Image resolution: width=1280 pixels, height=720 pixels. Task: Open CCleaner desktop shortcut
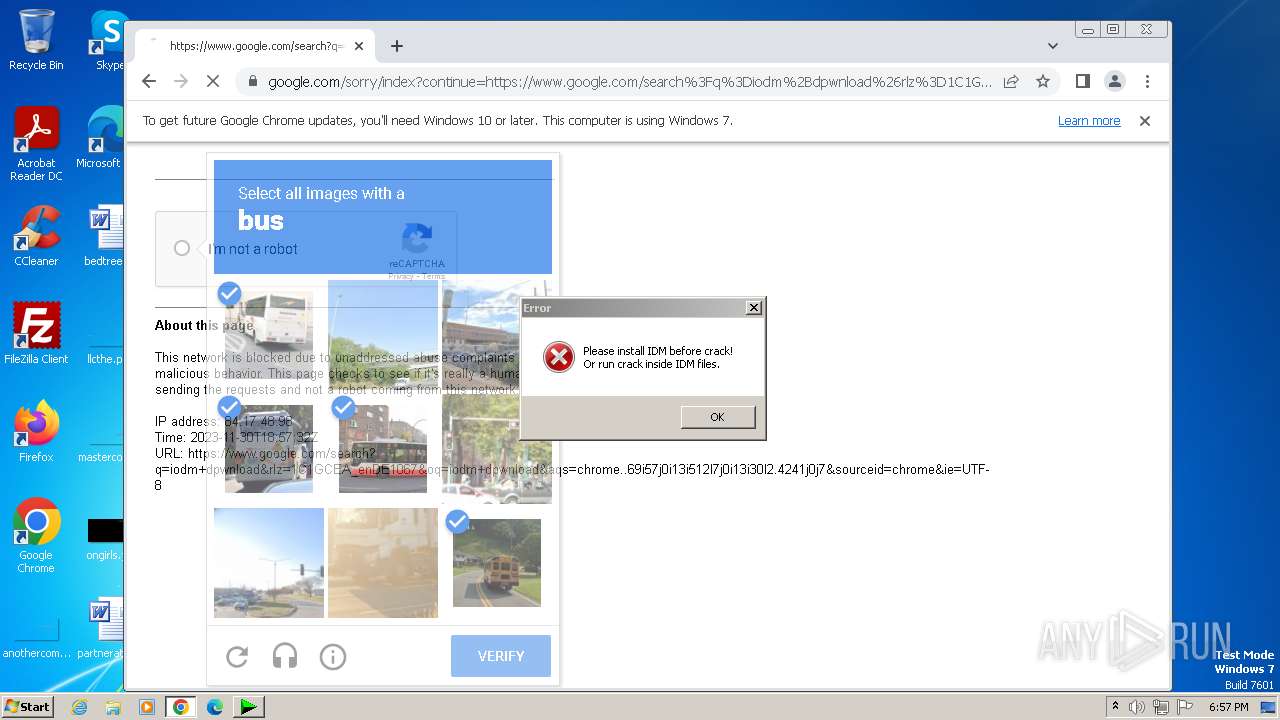click(36, 236)
